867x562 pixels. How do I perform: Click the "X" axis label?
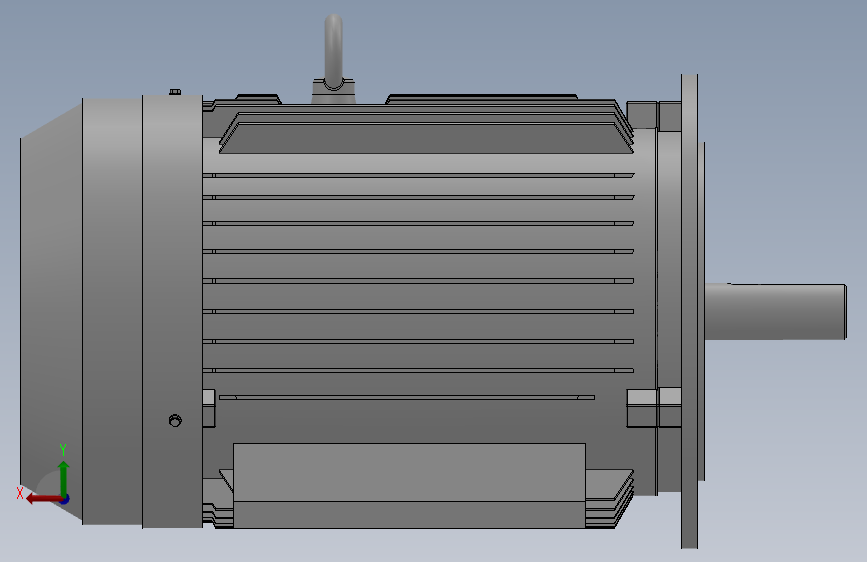(20, 493)
